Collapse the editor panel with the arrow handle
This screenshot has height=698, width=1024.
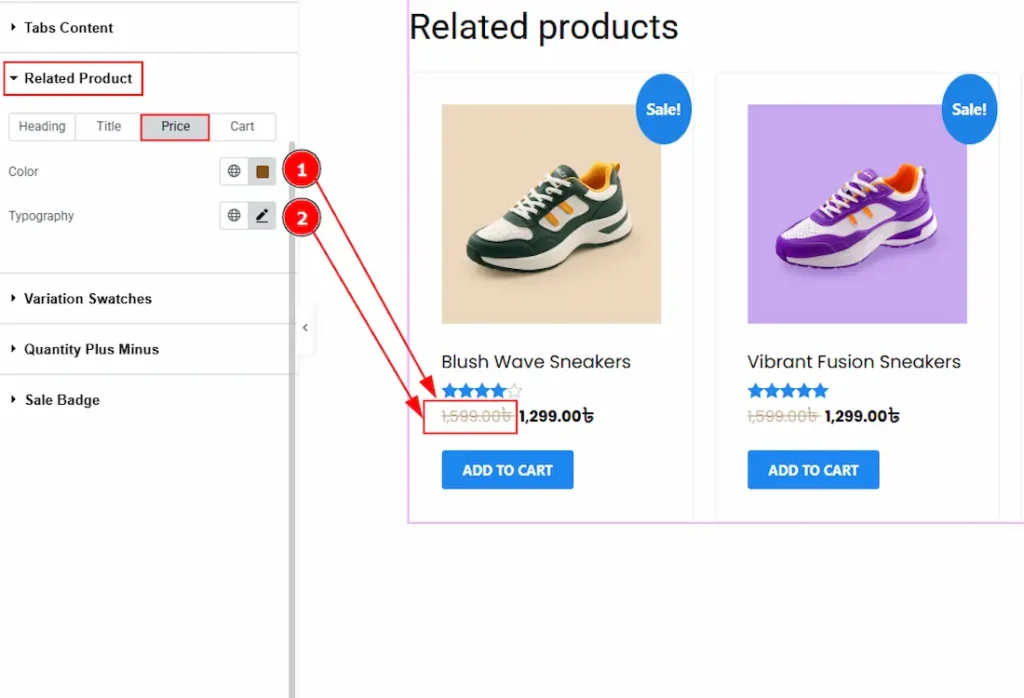(305, 327)
